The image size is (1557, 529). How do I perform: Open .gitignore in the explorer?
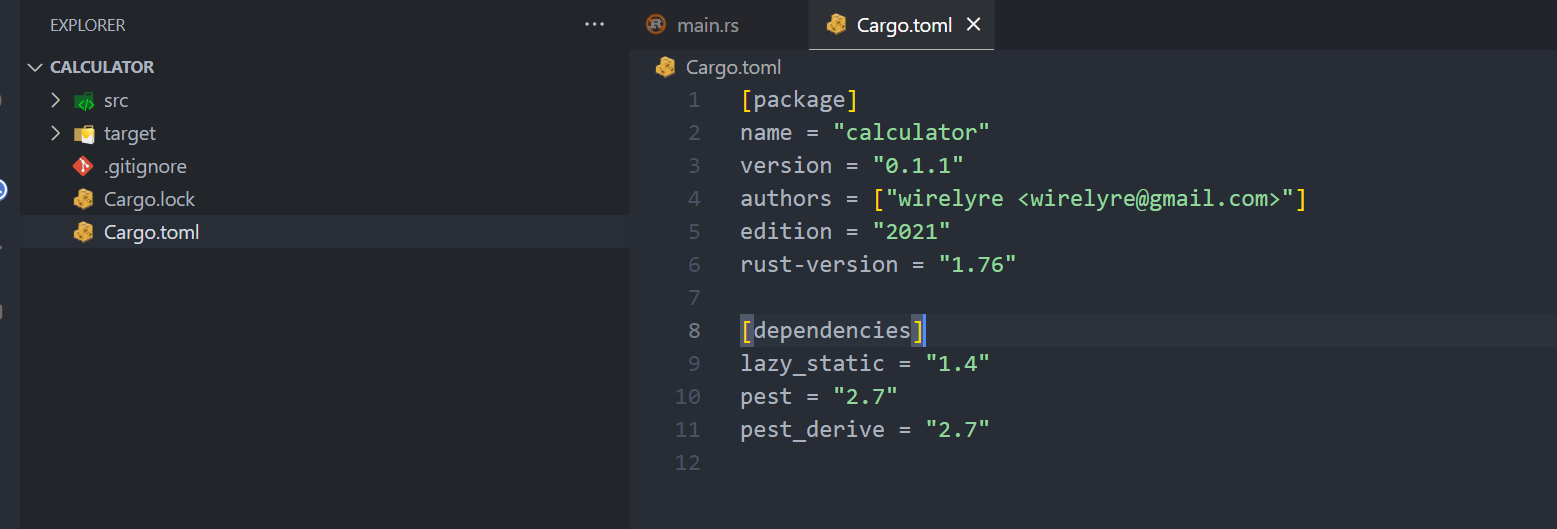click(x=145, y=167)
